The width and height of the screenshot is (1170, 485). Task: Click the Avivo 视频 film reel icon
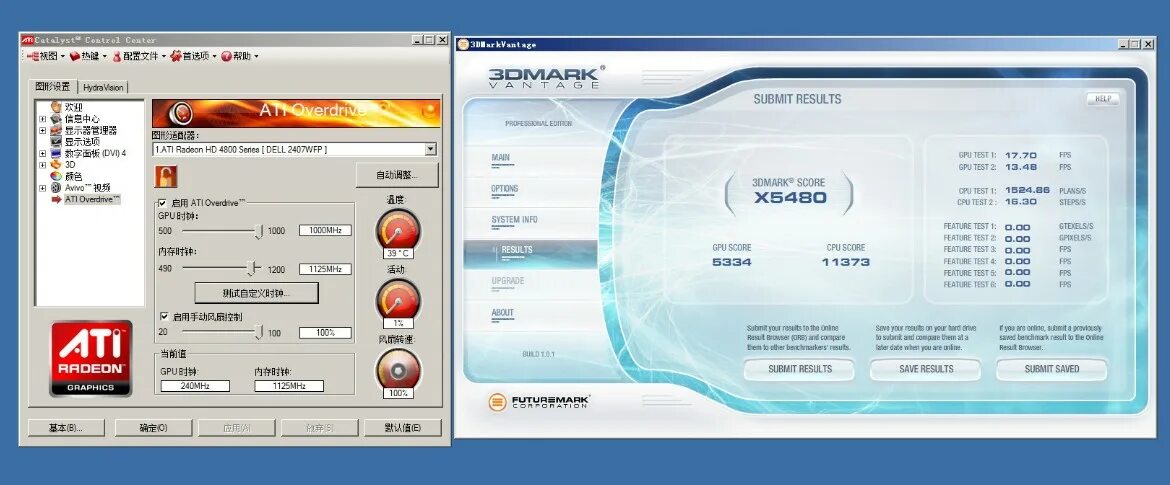point(56,187)
